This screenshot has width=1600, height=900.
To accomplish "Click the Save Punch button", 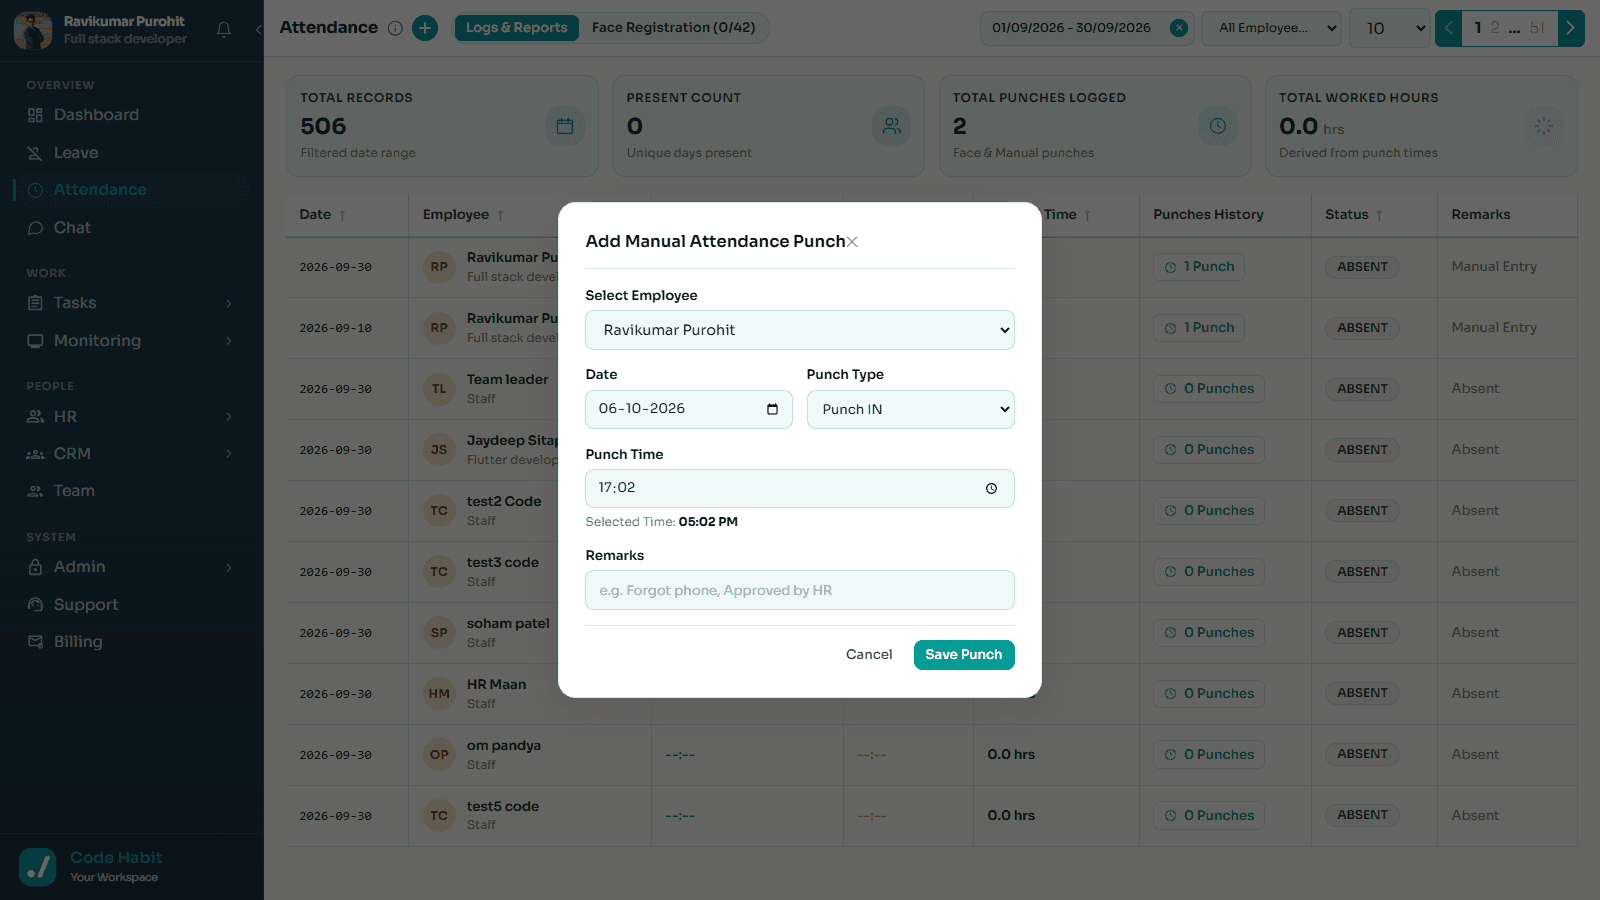I will point(964,655).
